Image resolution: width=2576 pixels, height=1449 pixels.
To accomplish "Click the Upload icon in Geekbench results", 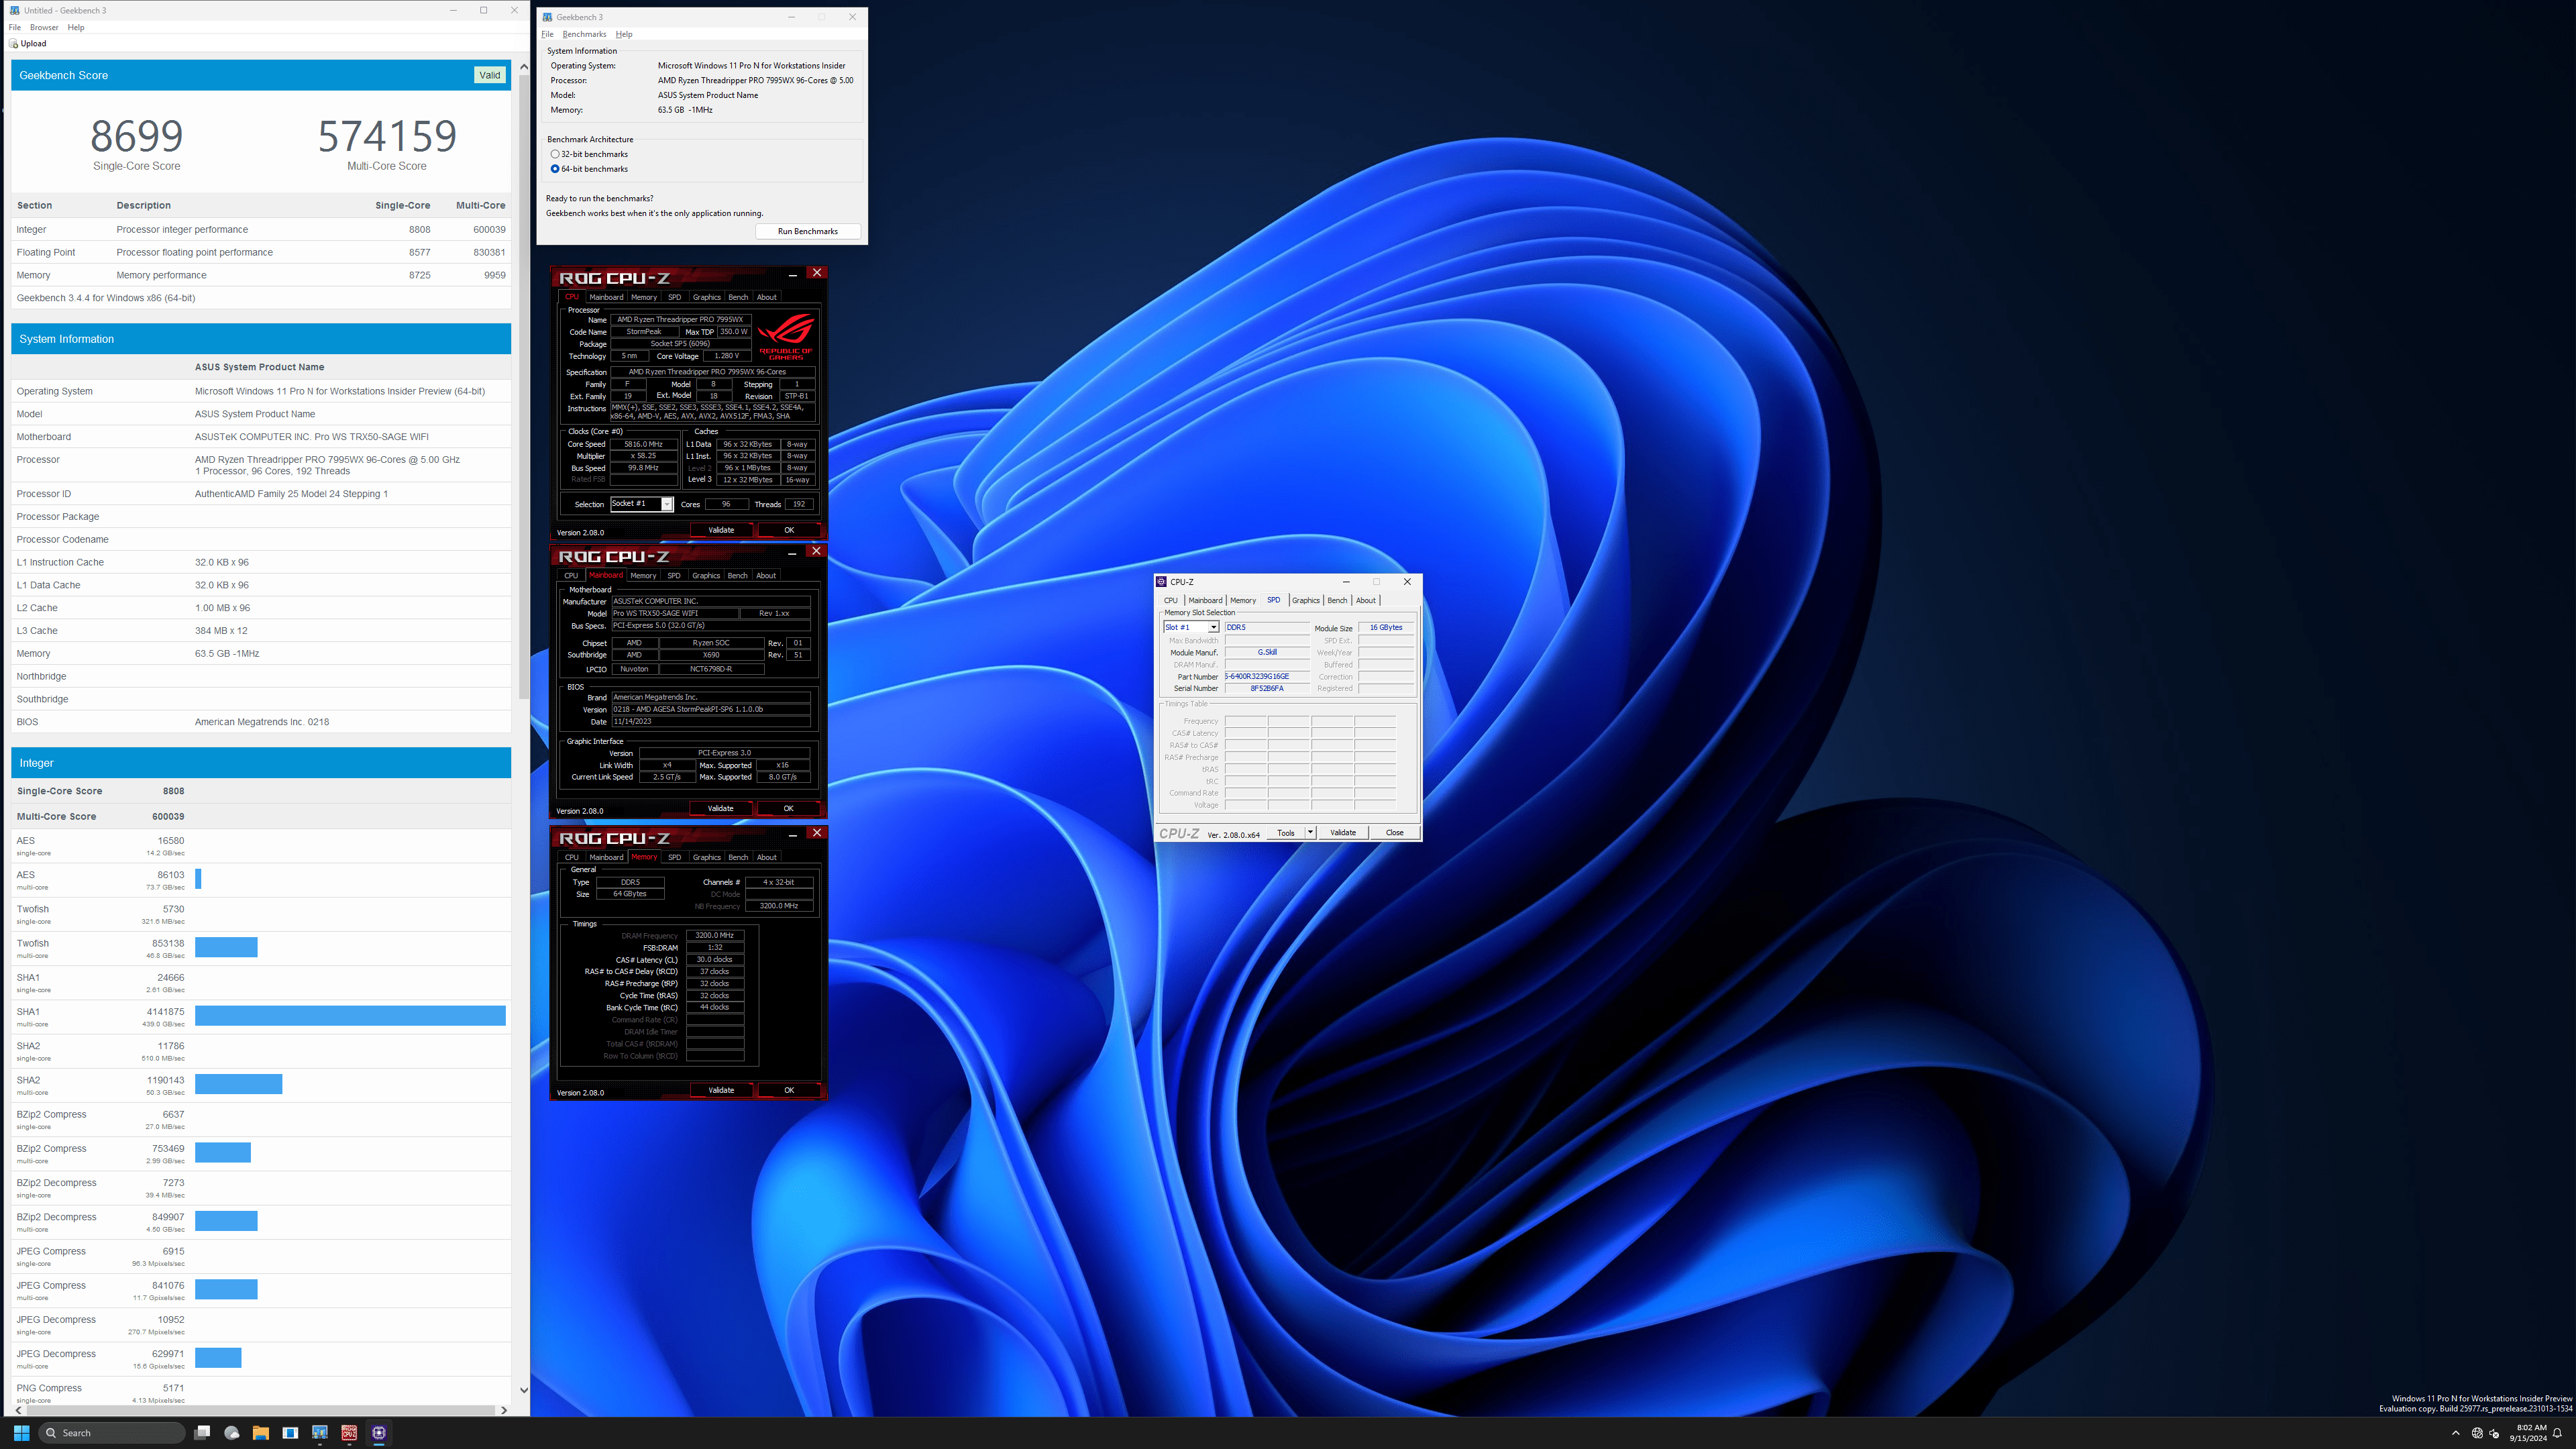I will (x=14, y=43).
